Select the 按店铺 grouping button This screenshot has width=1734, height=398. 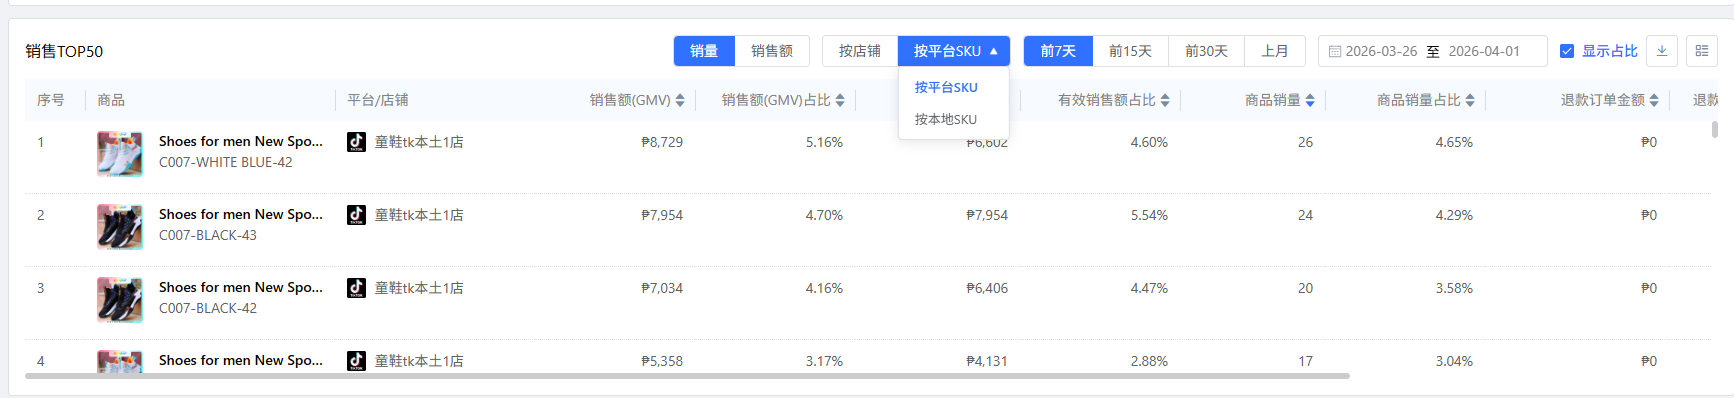point(860,51)
